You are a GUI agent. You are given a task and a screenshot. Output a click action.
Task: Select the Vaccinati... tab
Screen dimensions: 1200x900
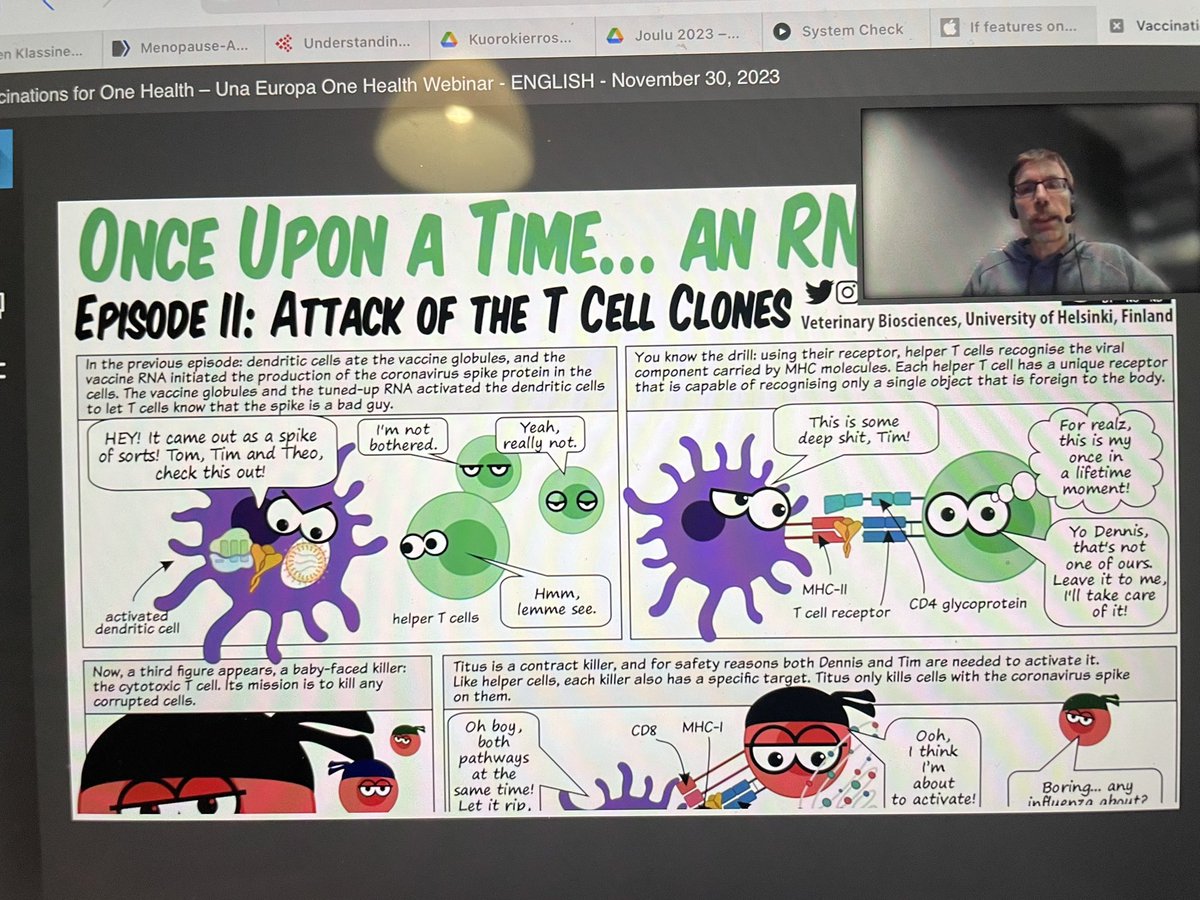tap(1150, 25)
